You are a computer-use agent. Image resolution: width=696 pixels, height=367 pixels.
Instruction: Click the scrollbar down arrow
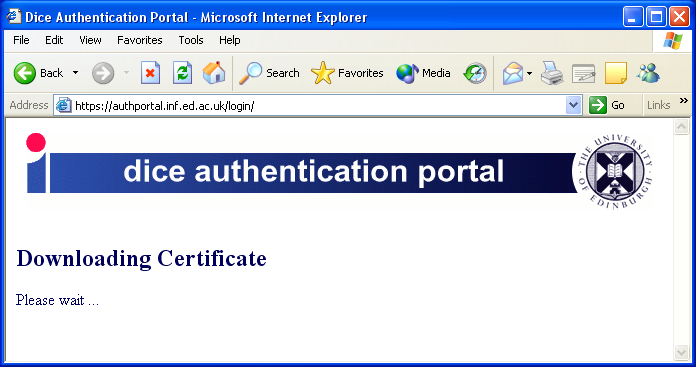click(x=681, y=352)
